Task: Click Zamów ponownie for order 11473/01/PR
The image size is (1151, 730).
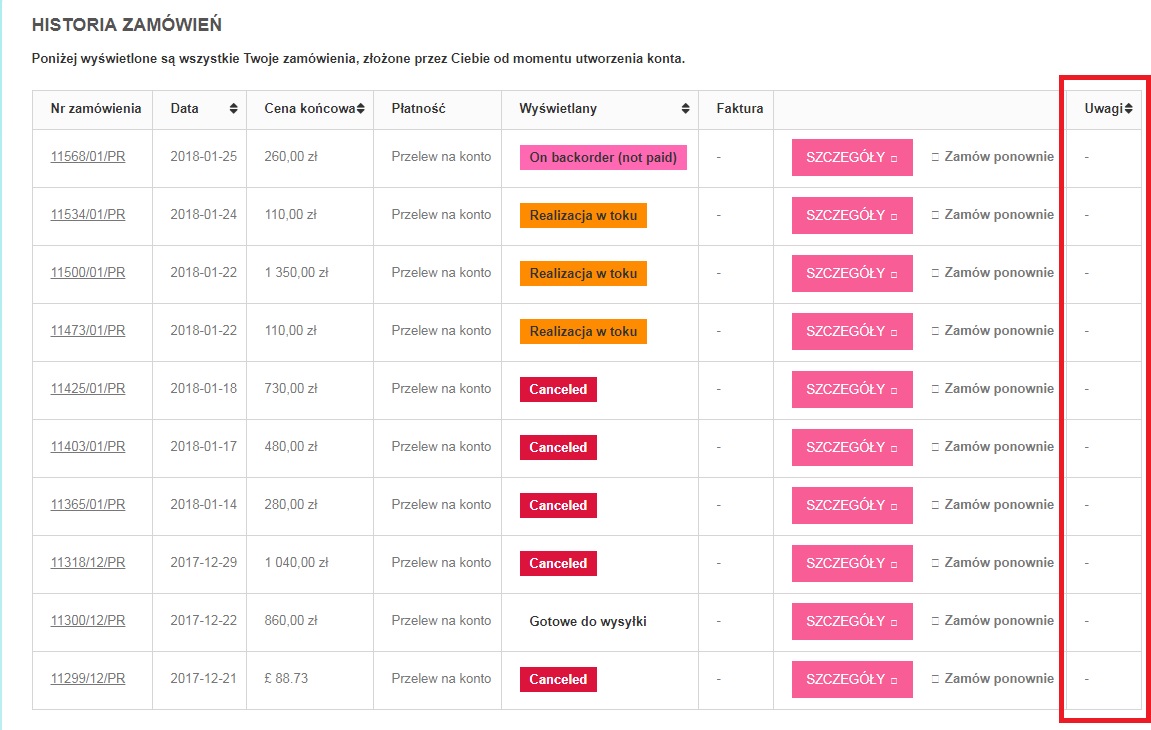Action: 999,330
